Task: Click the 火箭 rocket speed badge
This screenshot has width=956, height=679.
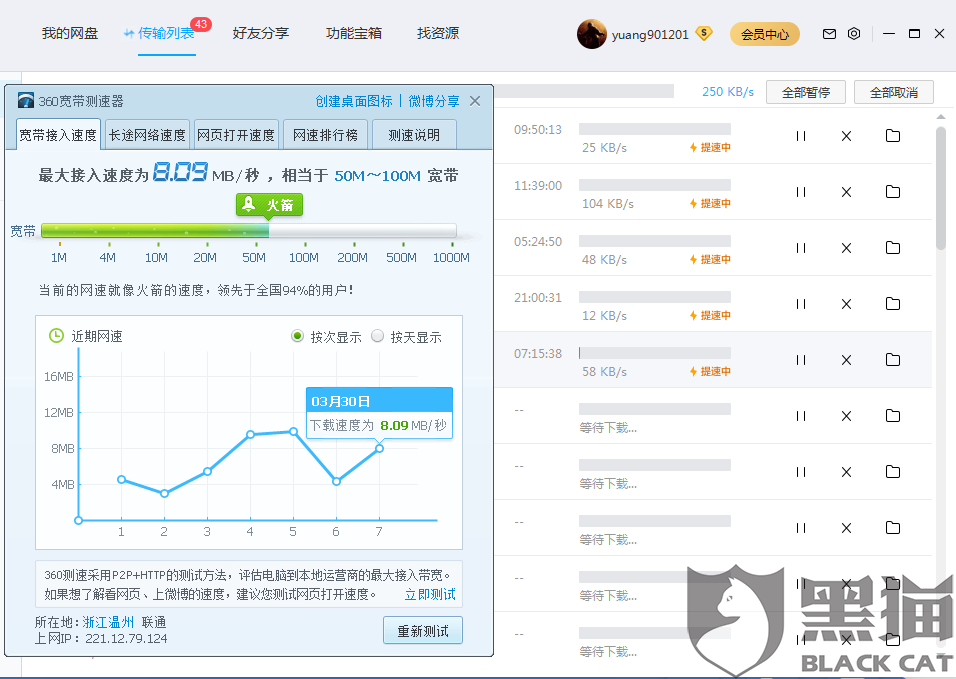Action: click(269, 205)
